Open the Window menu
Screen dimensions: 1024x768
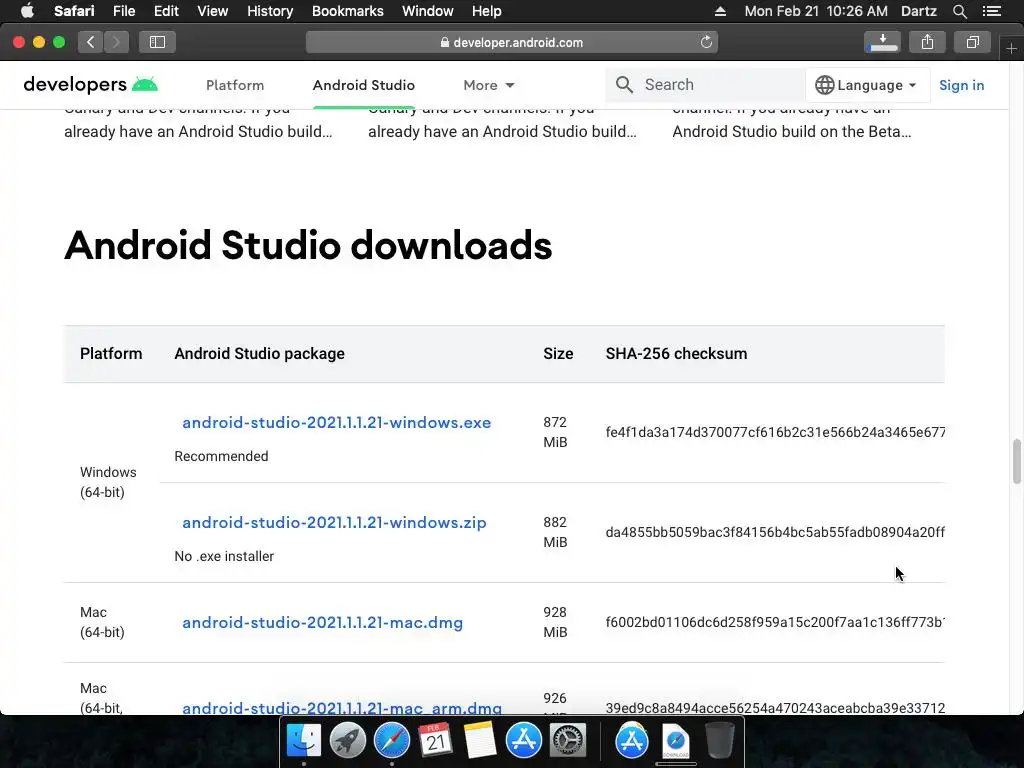(x=427, y=11)
